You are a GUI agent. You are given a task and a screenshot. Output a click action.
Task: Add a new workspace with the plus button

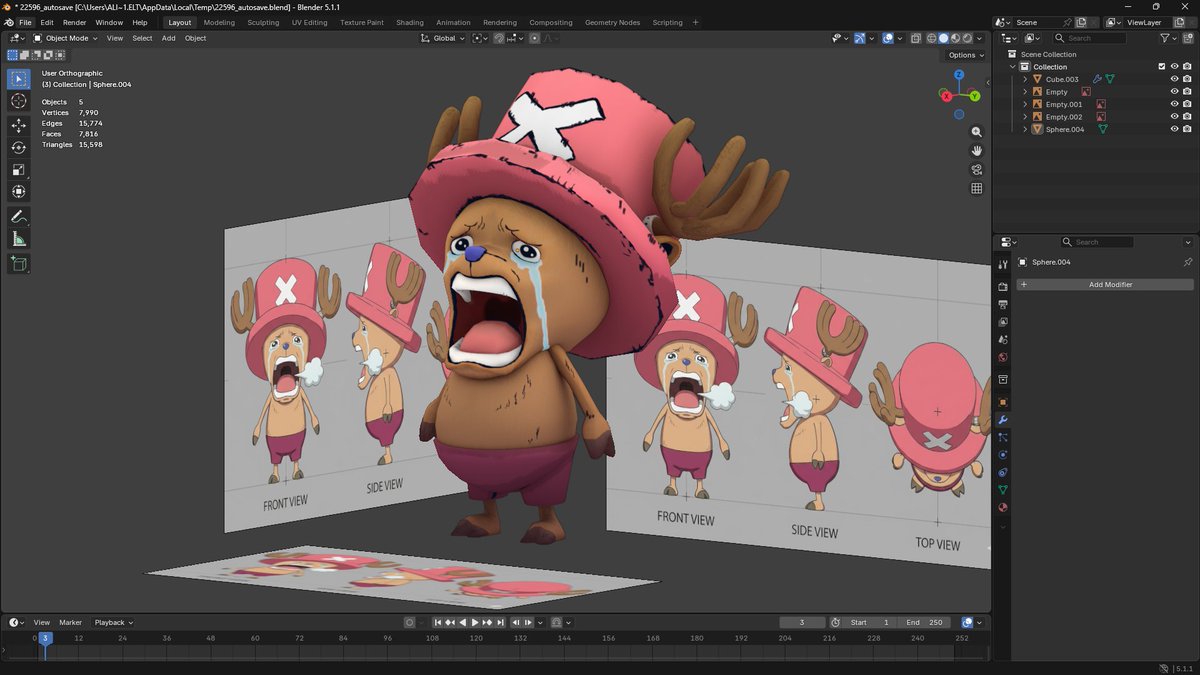(x=696, y=22)
